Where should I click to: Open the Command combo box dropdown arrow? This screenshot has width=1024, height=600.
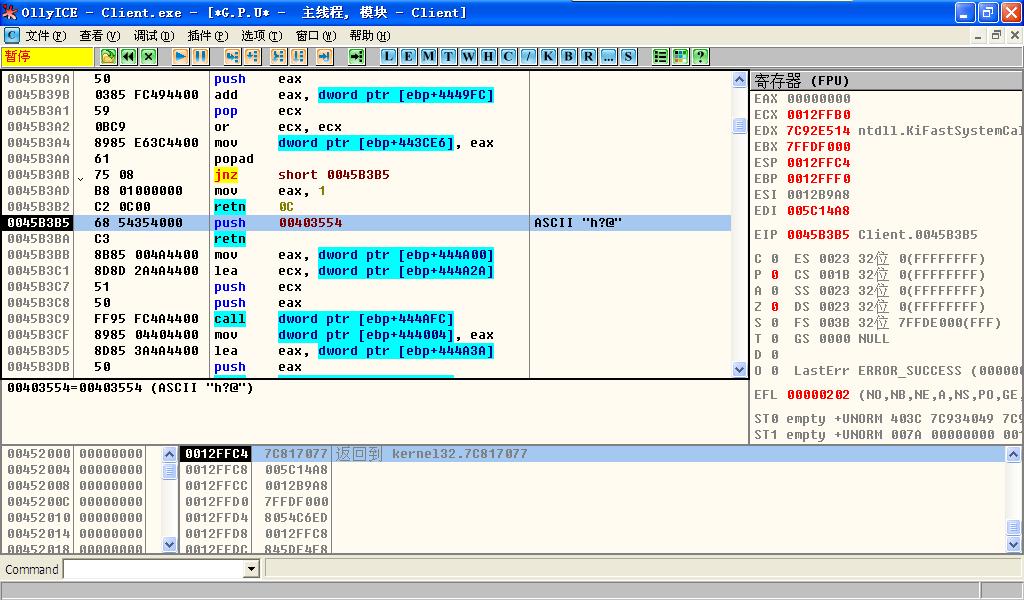[251, 569]
